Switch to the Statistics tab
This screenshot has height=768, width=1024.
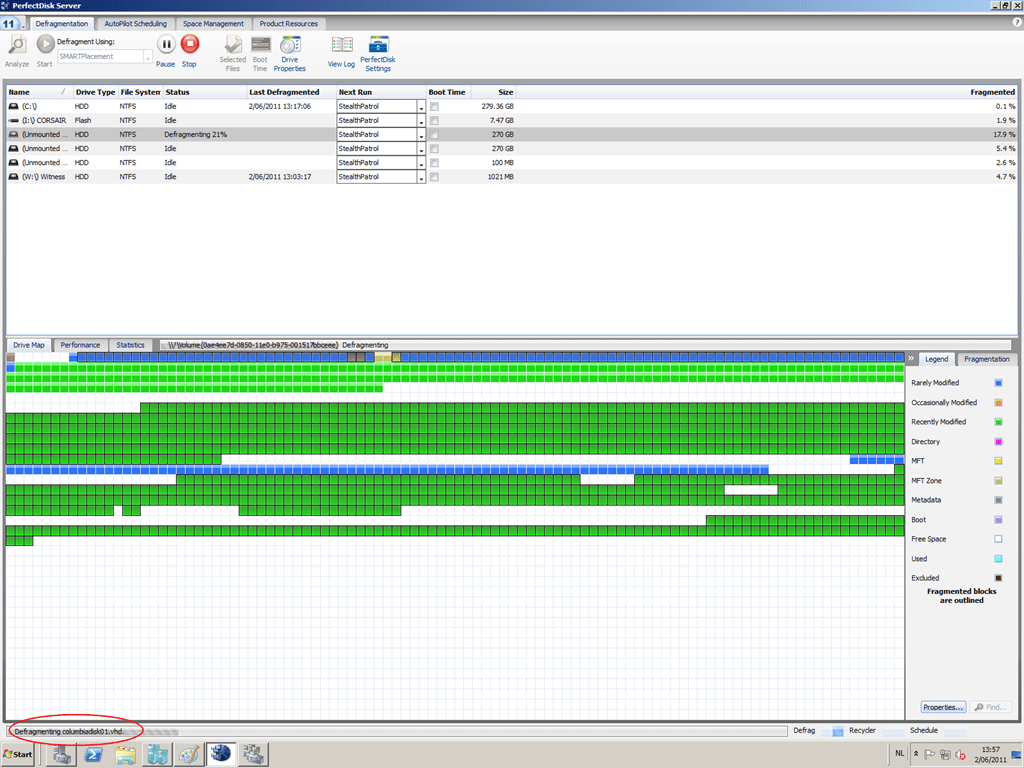point(130,345)
